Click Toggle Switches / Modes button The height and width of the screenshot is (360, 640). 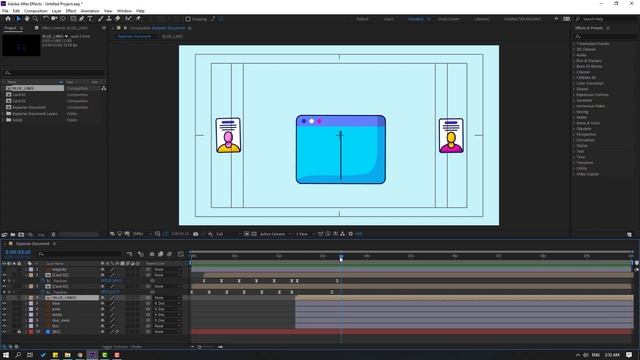click(x=122, y=347)
